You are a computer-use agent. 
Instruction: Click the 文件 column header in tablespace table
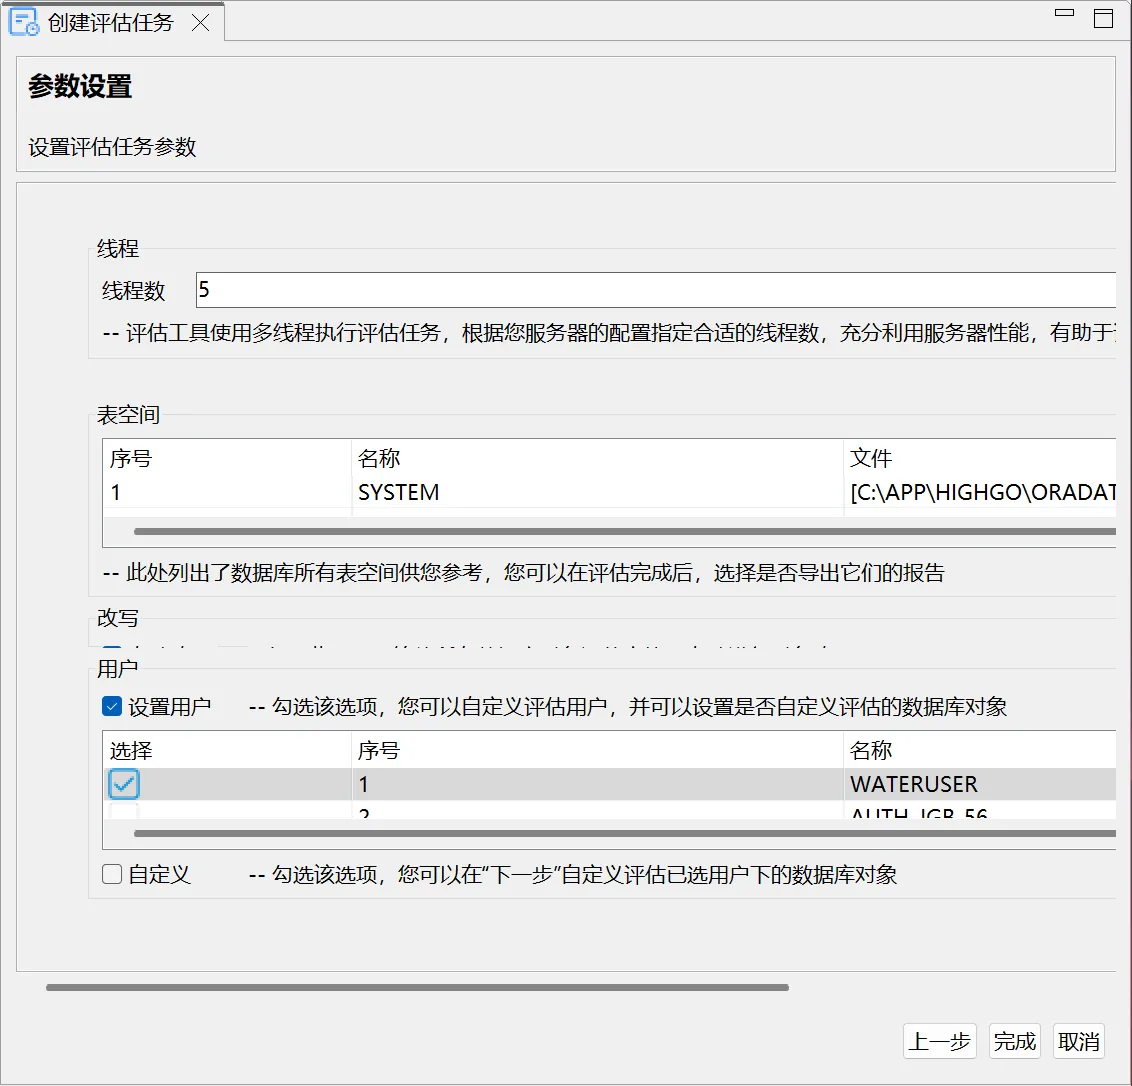(870, 458)
